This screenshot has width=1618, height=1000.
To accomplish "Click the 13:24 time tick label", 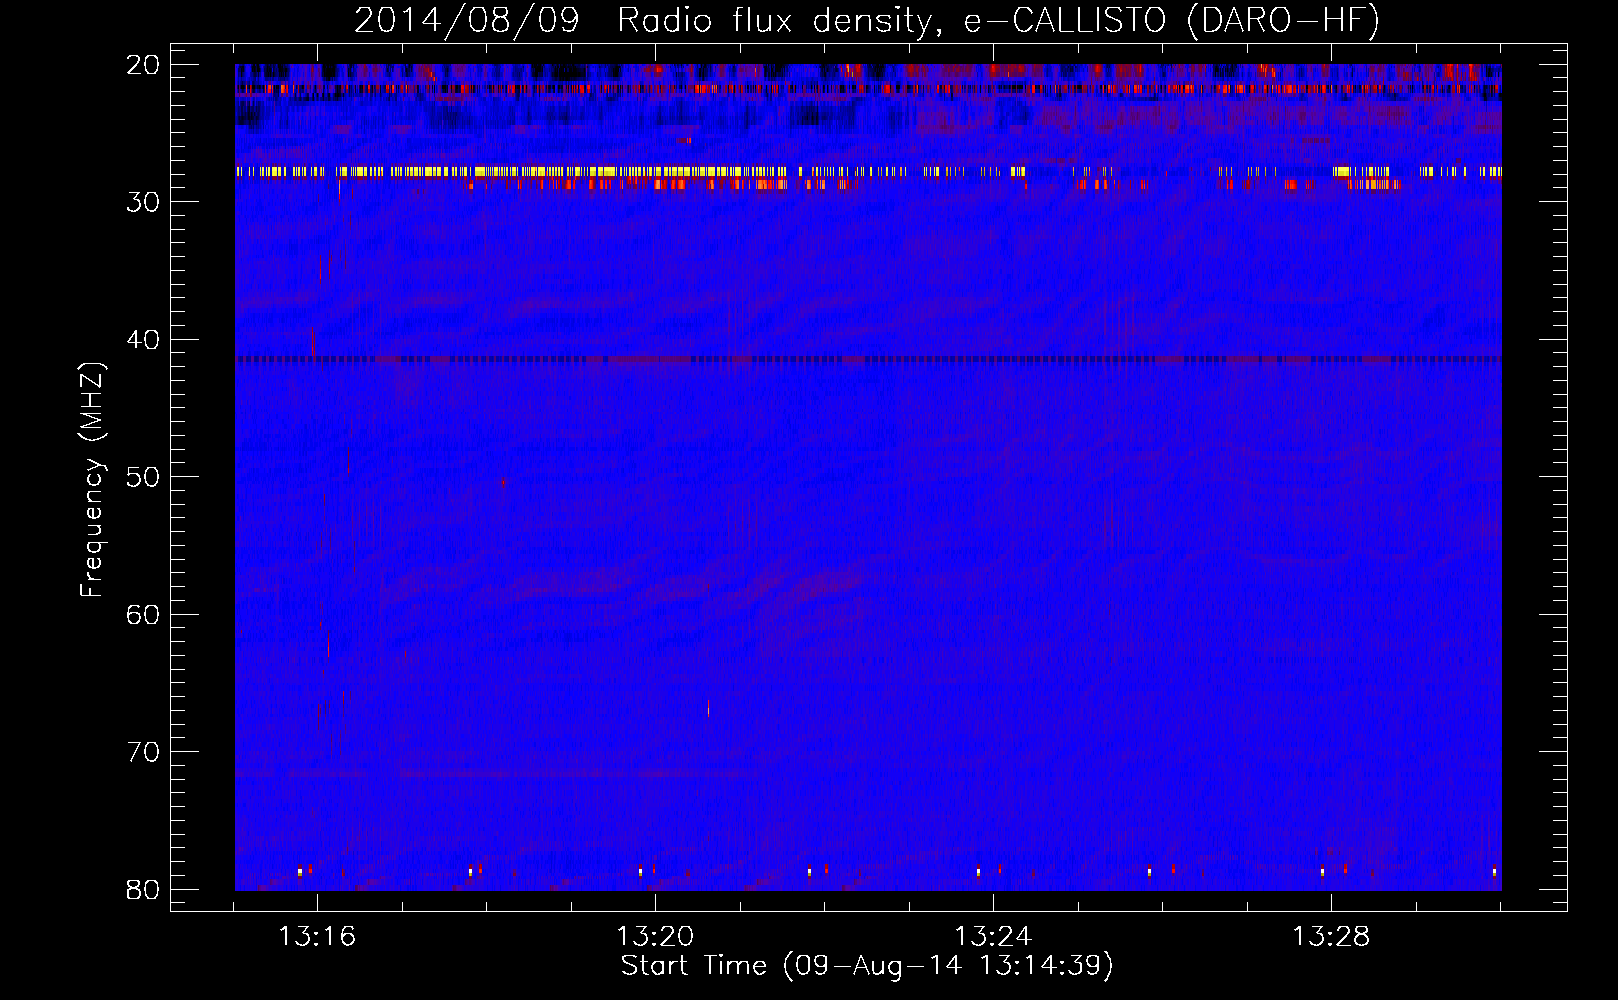I will (x=993, y=937).
